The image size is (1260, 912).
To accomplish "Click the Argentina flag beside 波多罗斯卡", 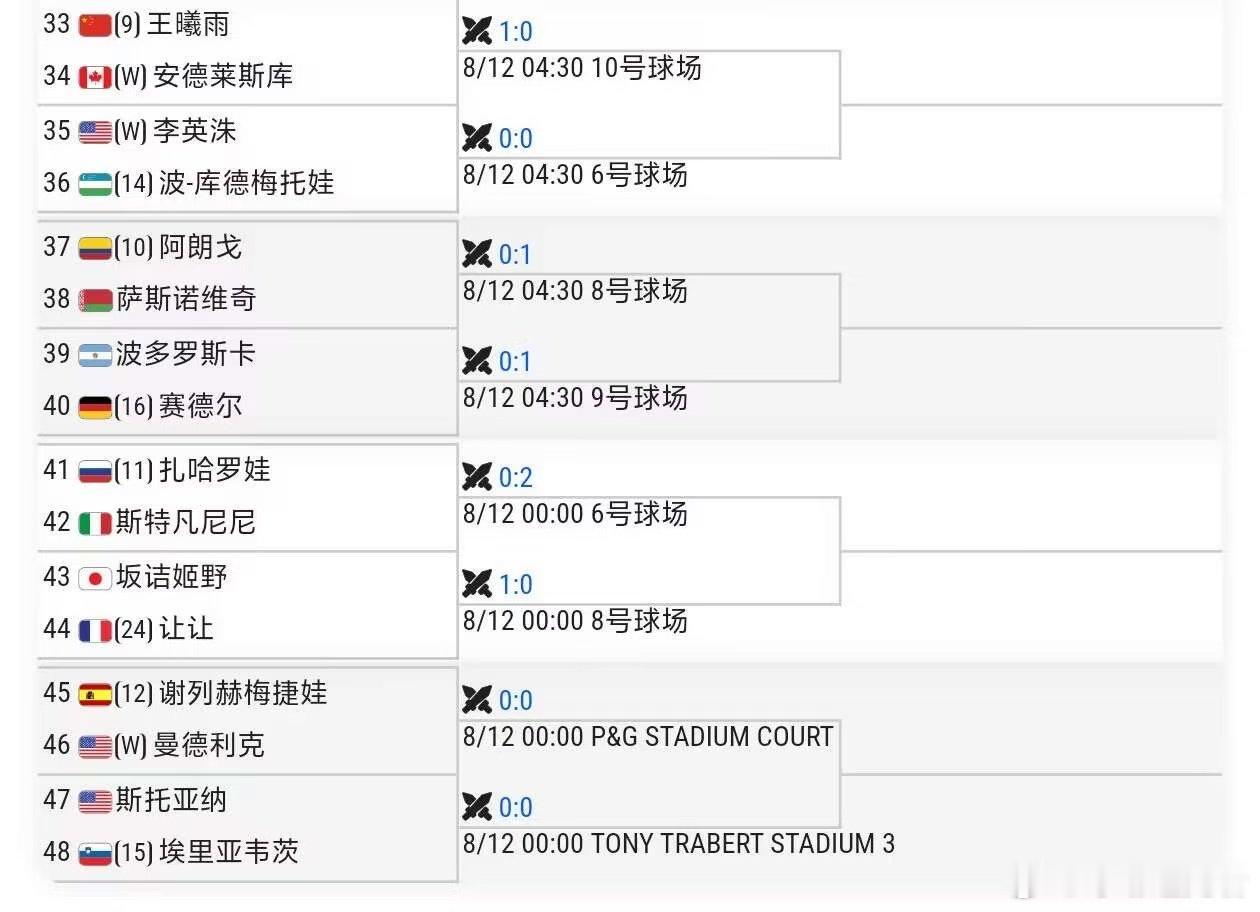I will point(95,355).
